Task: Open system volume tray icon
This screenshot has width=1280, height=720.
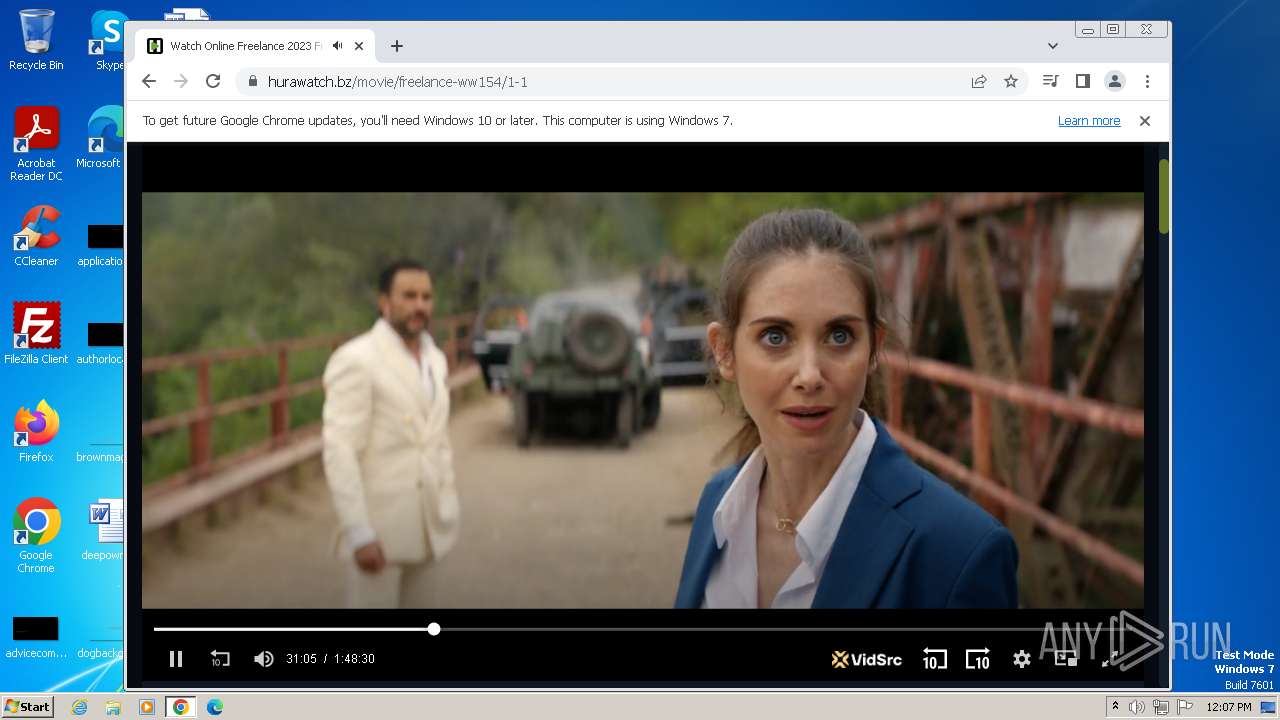Action: coord(1137,707)
